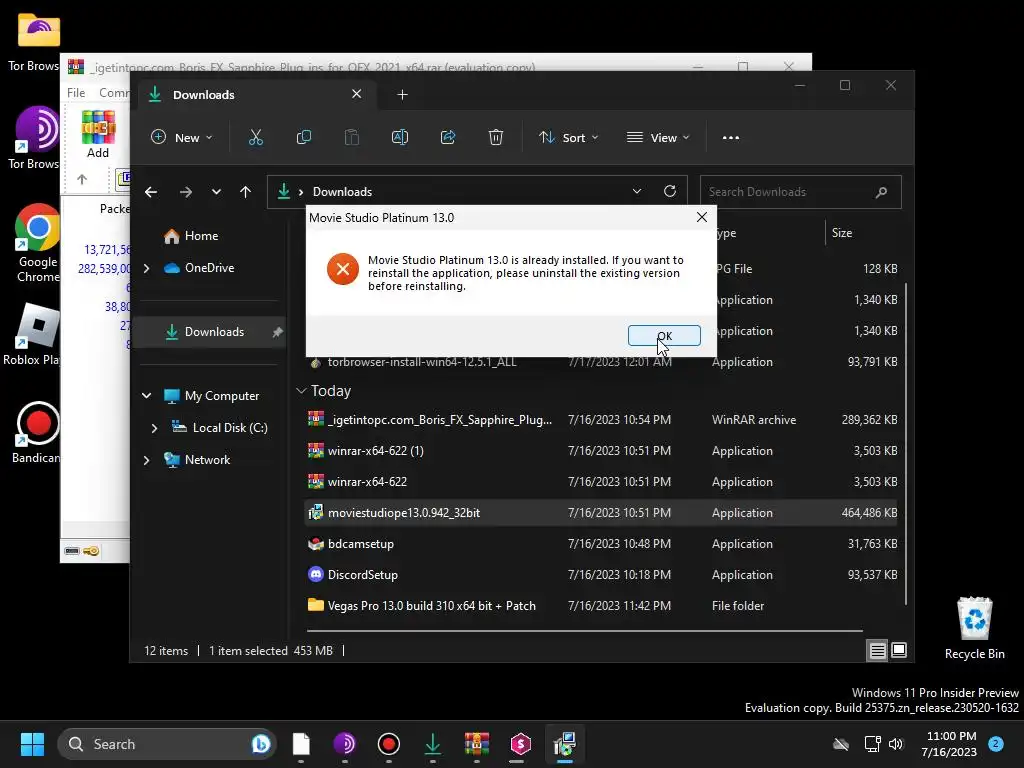Viewport: 1024px width, 768px height.
Task: Expand the OneDrive tree node
Action: (146, 268)
